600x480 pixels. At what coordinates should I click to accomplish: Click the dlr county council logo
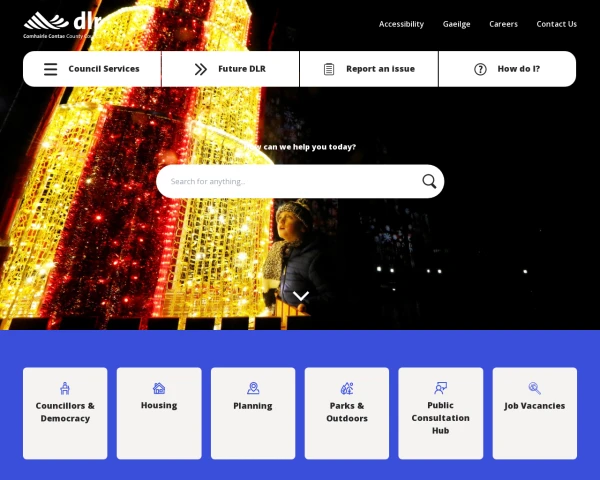(62, 24)
